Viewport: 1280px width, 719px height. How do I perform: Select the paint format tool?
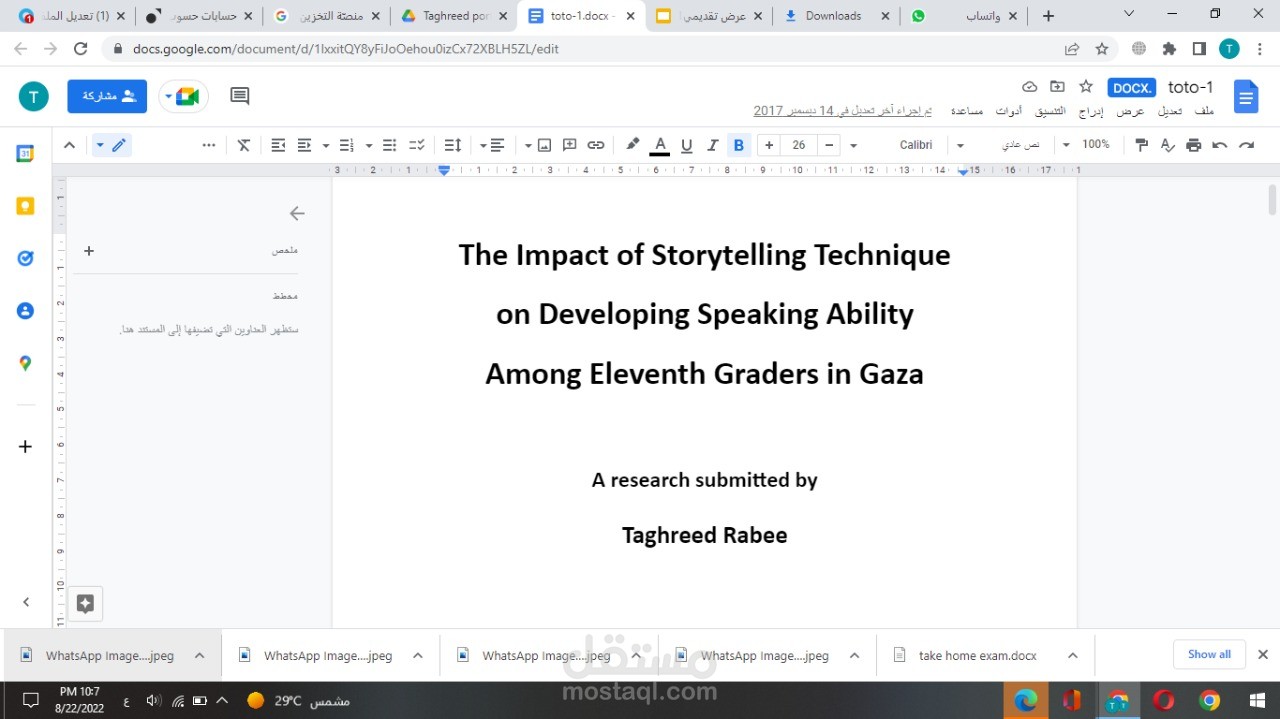(x=1141, y=145)
